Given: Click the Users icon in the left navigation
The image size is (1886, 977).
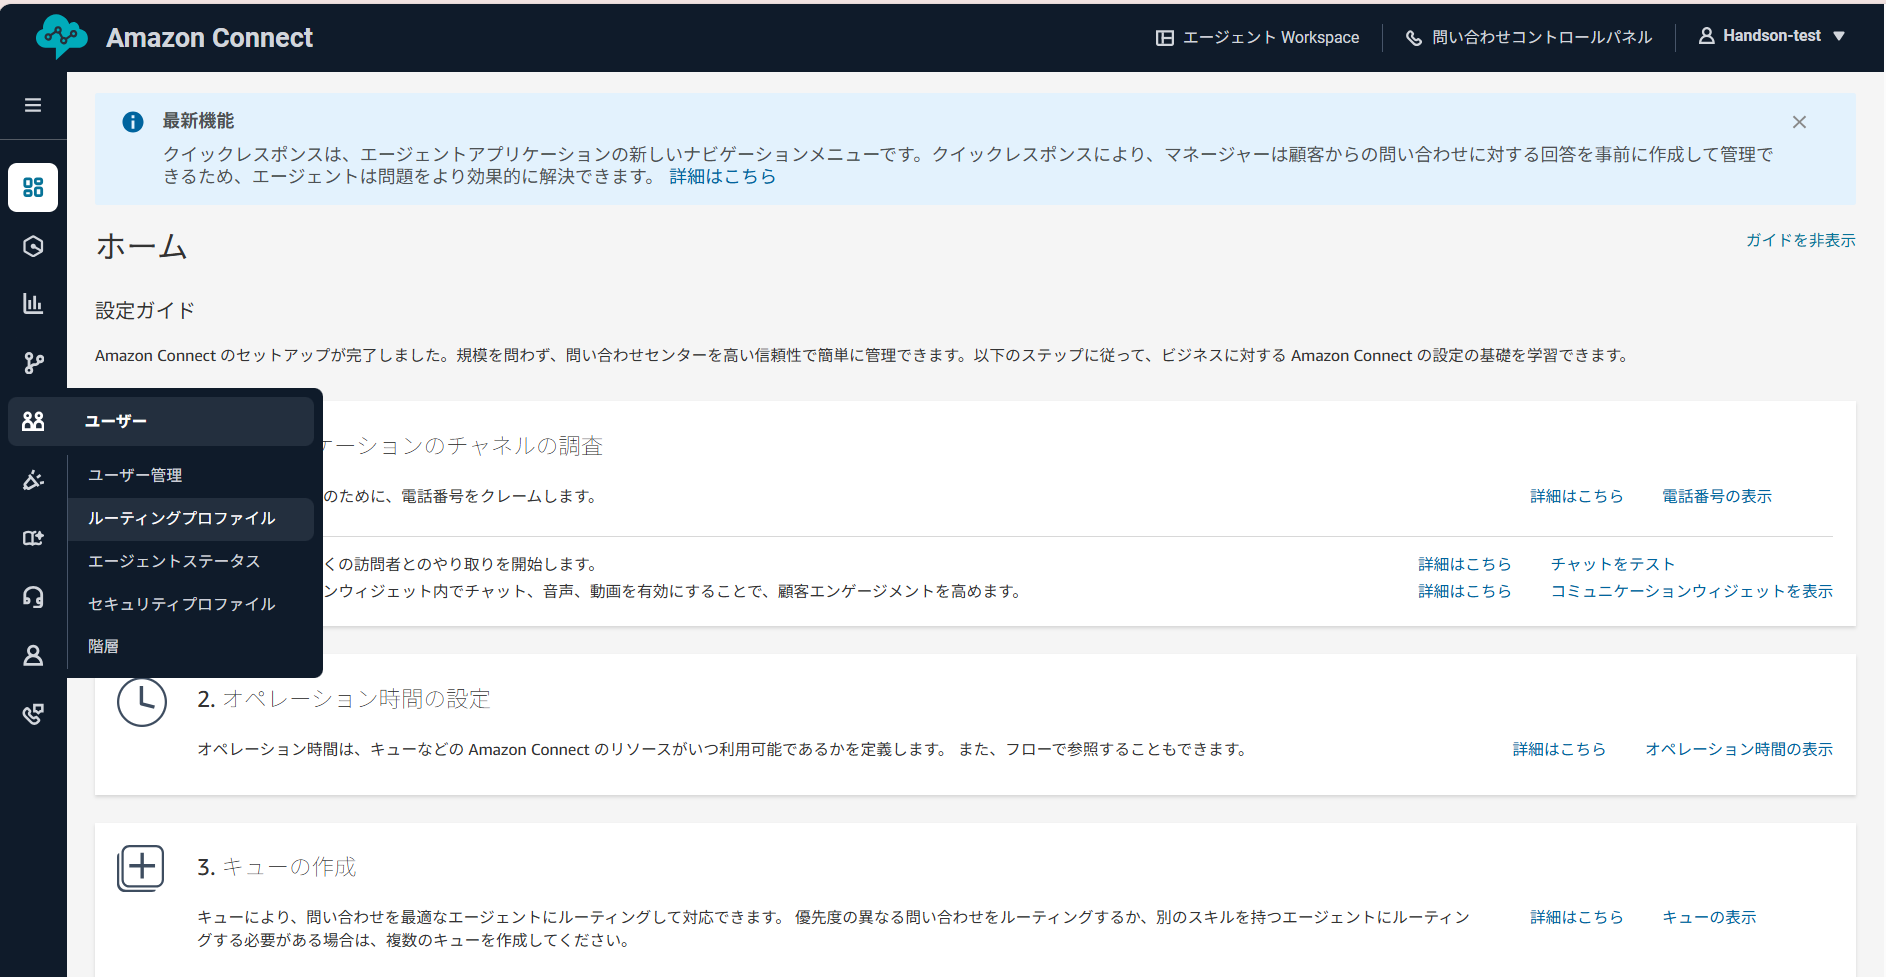Looking at the screenshot, I should click(33, 421).
